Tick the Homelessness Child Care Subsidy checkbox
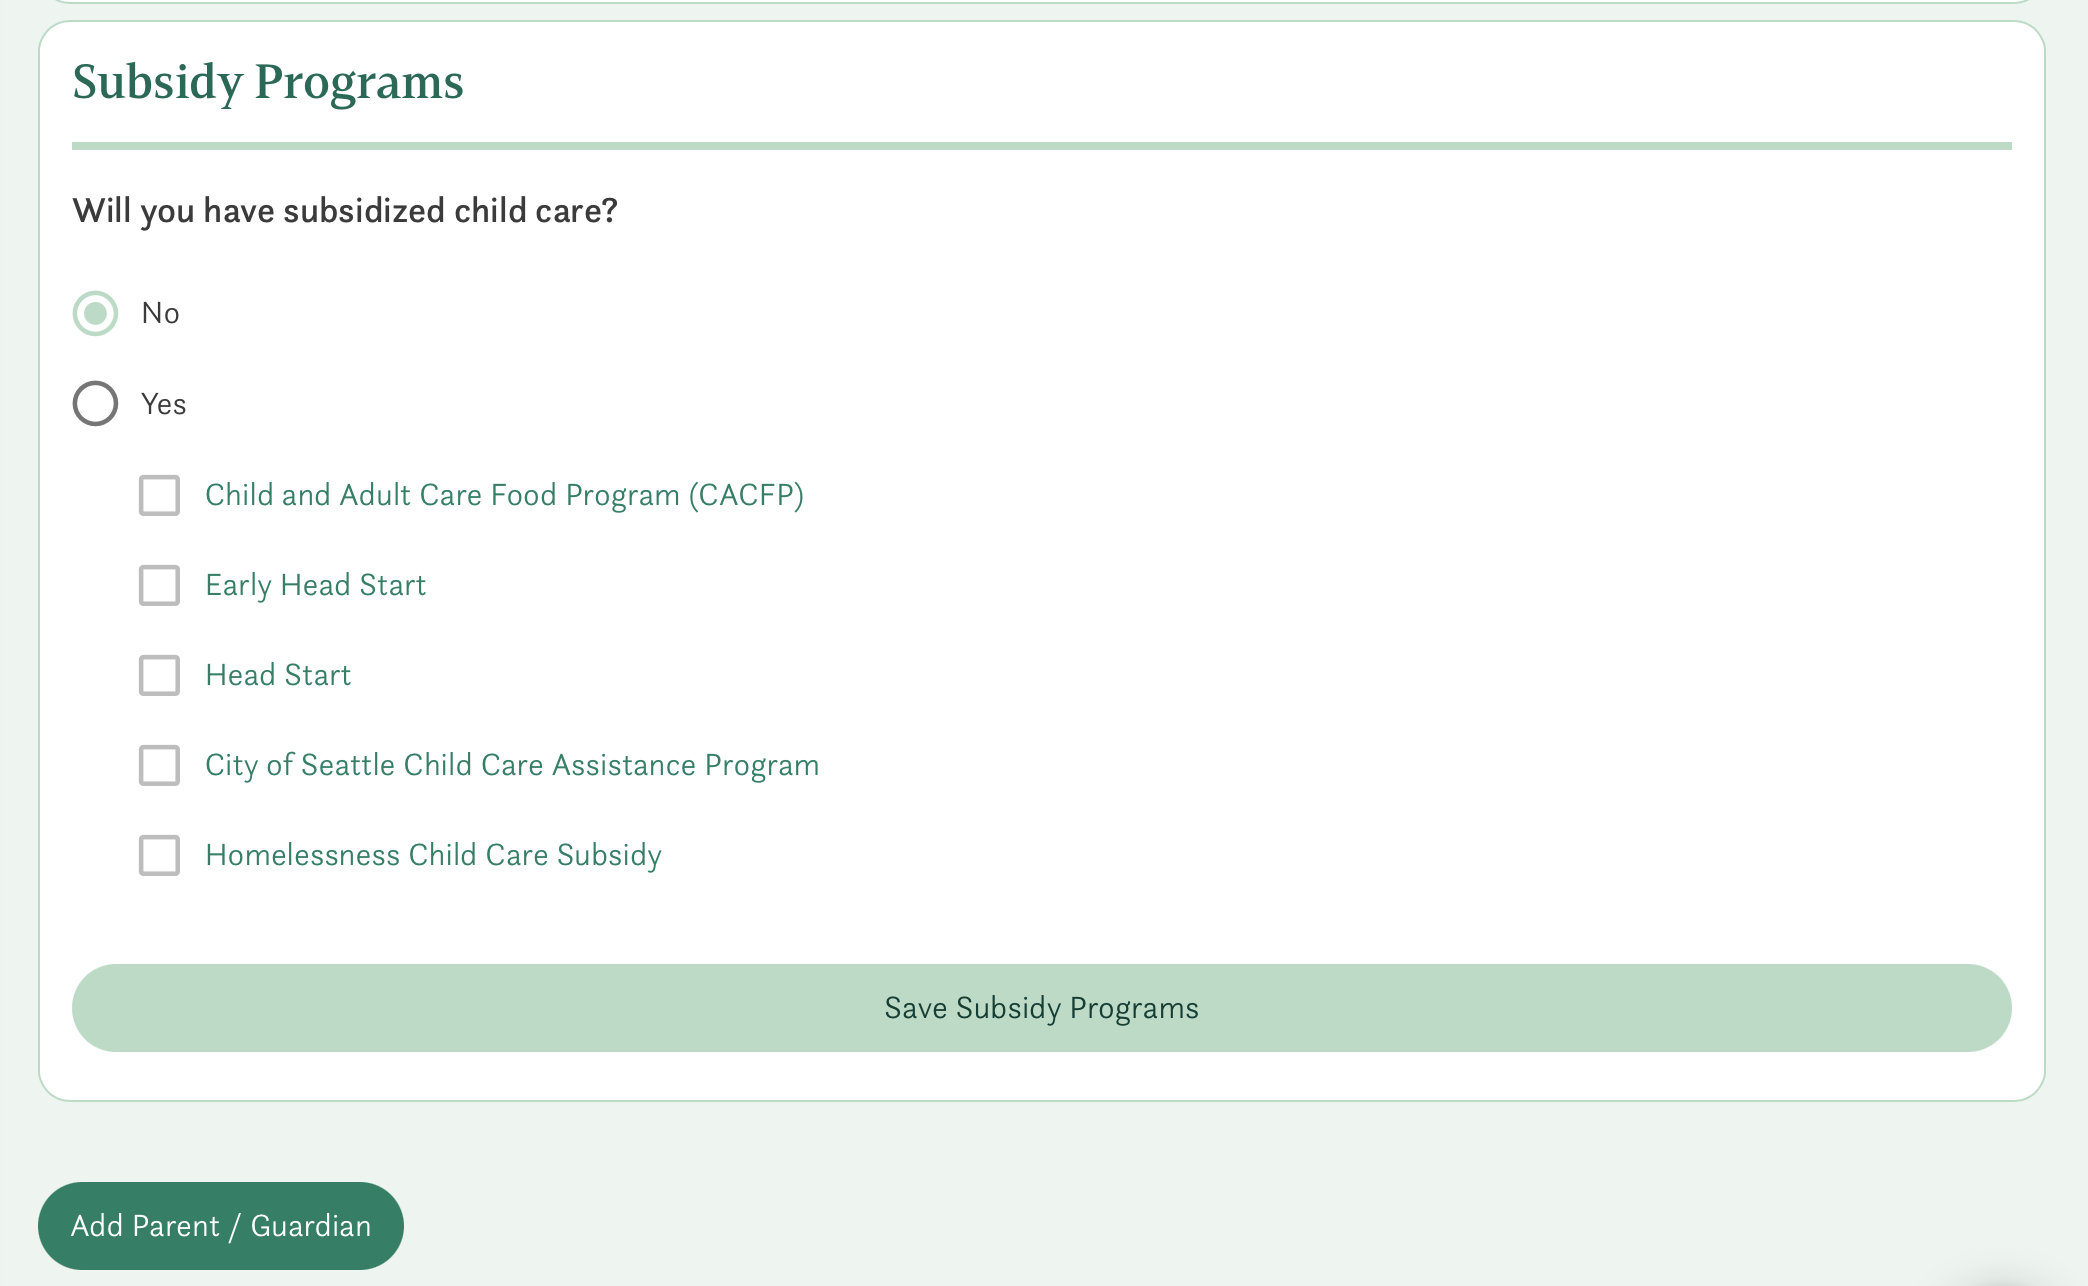The image size is (2088, 1286). [x=159, y=855]
